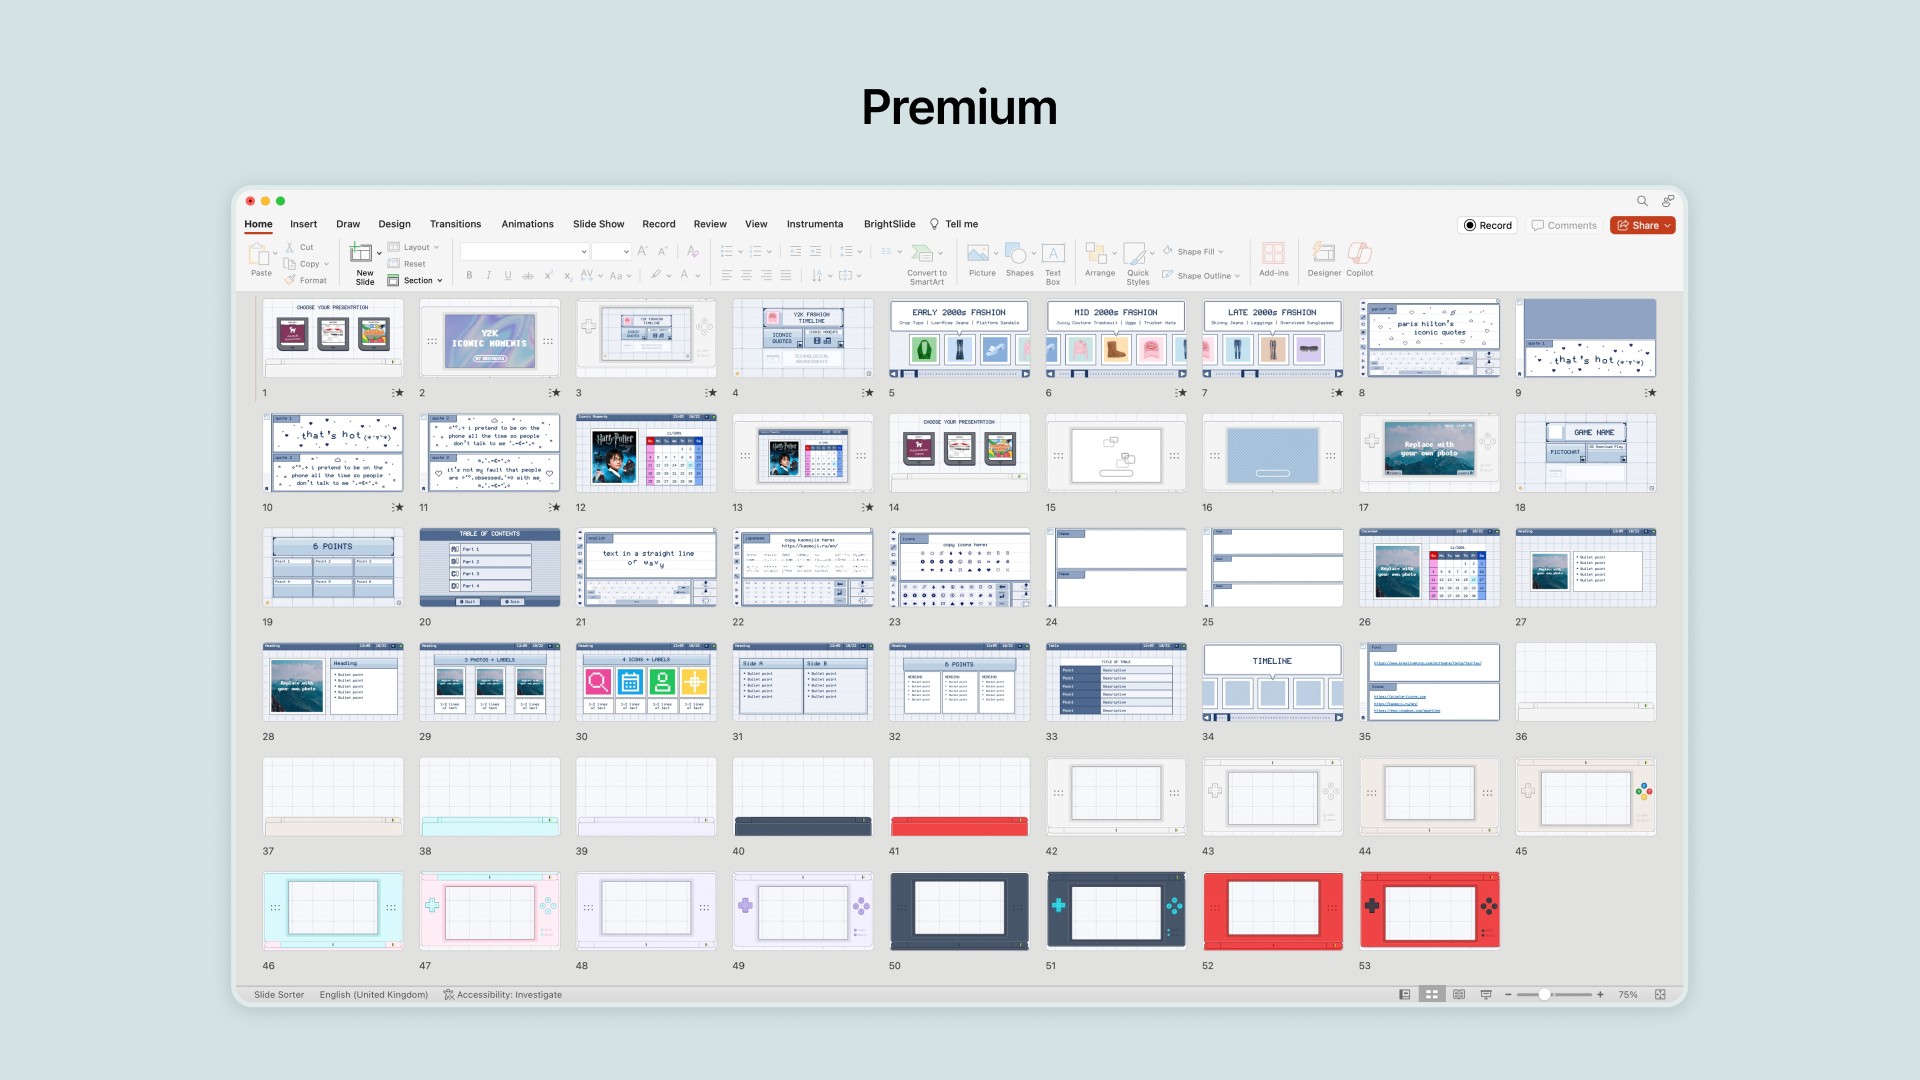
Task: Click the zoom slider handle
Action: pos(1544,995)
